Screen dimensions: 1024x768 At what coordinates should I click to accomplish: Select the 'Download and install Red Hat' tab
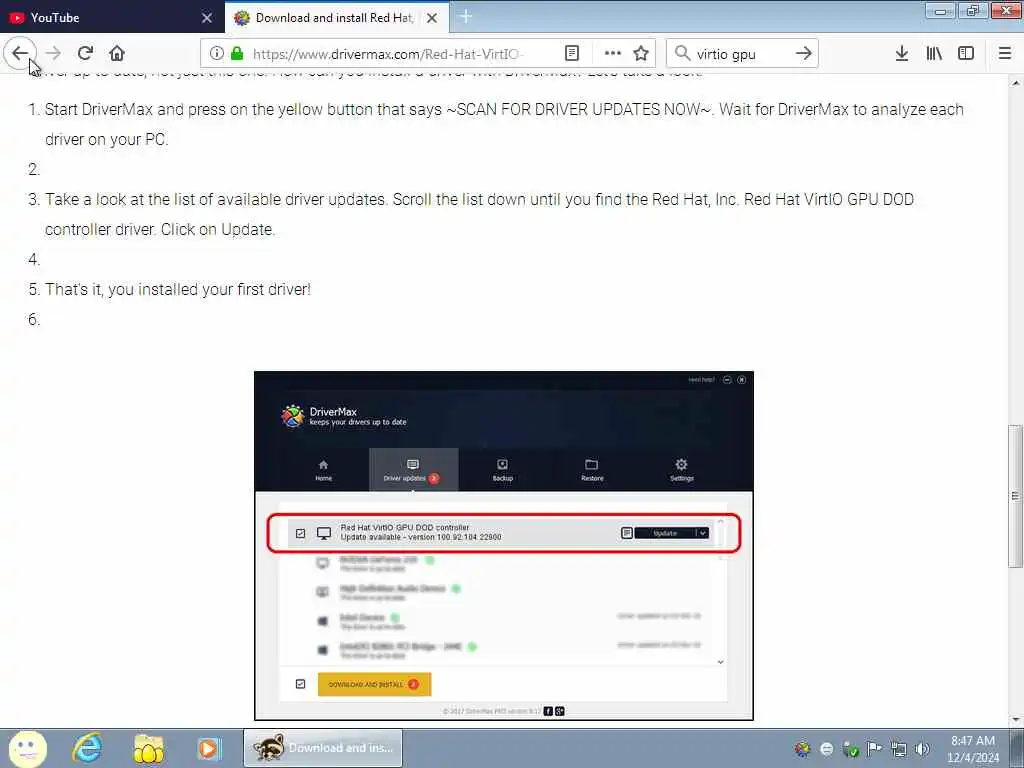(x=336, y=18)
